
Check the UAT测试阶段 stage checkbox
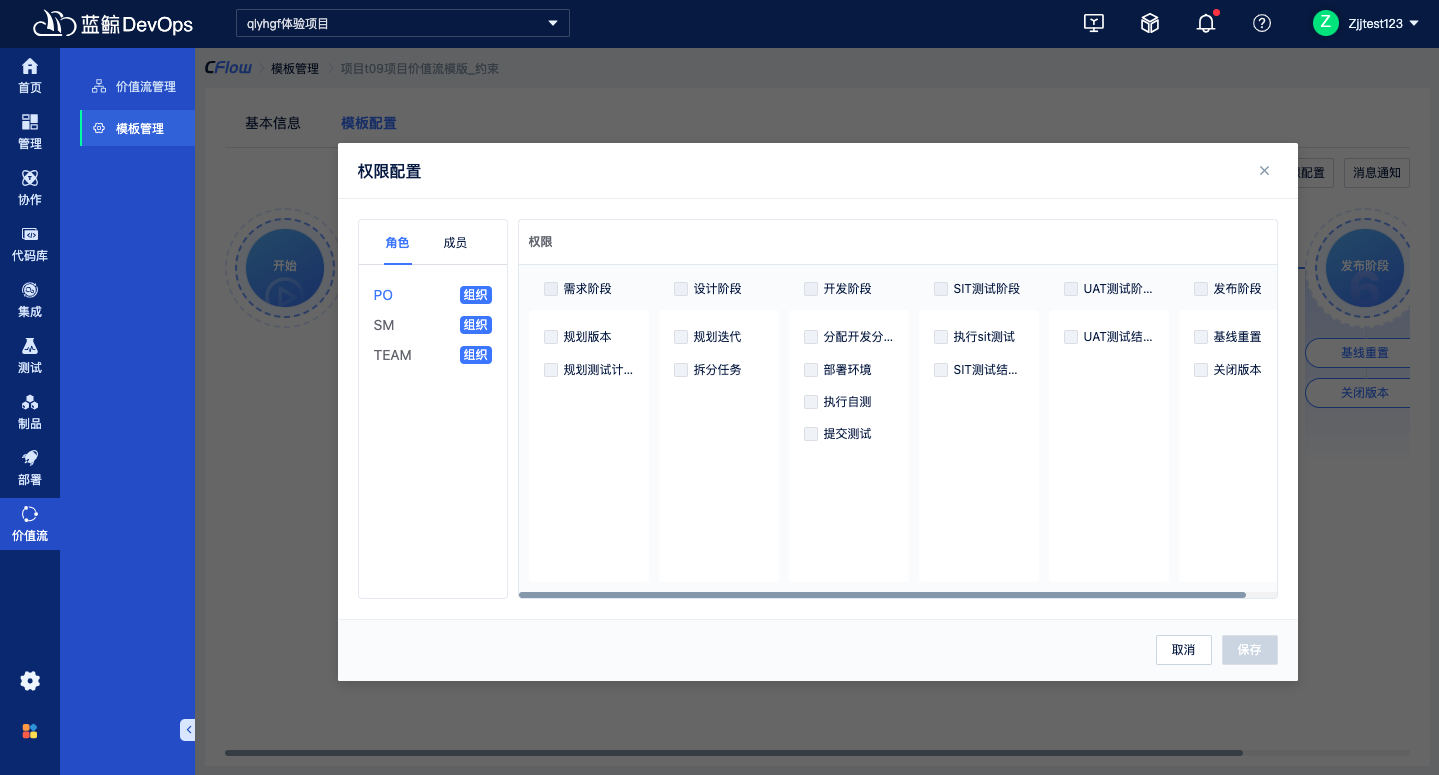(1071, 289)
